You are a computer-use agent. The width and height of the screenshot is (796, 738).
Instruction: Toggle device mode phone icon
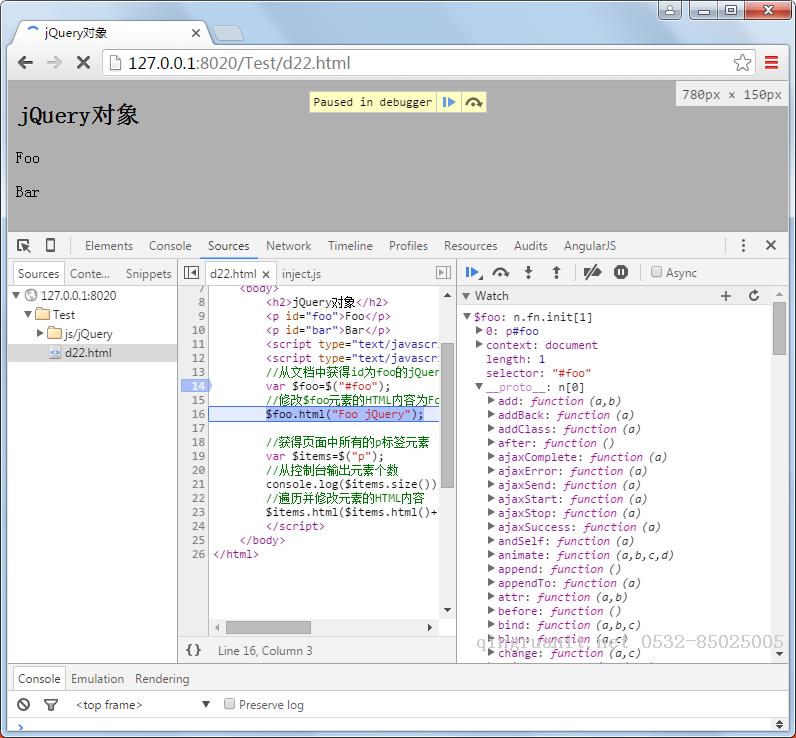tap(50, 246)
